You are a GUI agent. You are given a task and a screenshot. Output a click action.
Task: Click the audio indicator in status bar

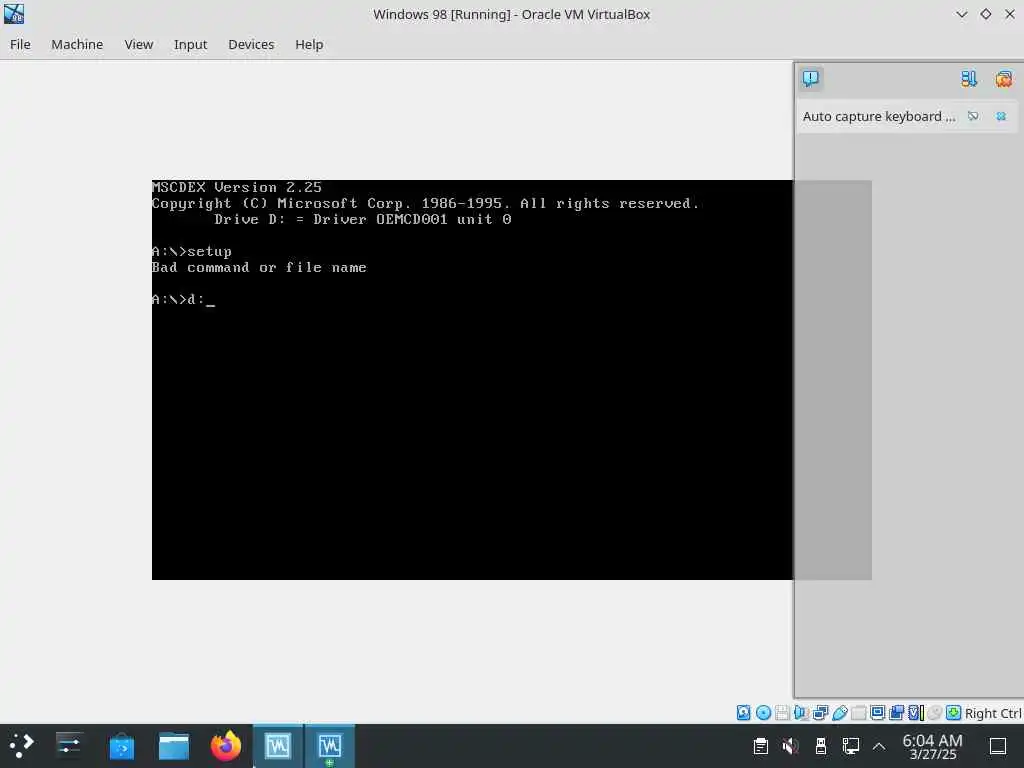[801, 712]
